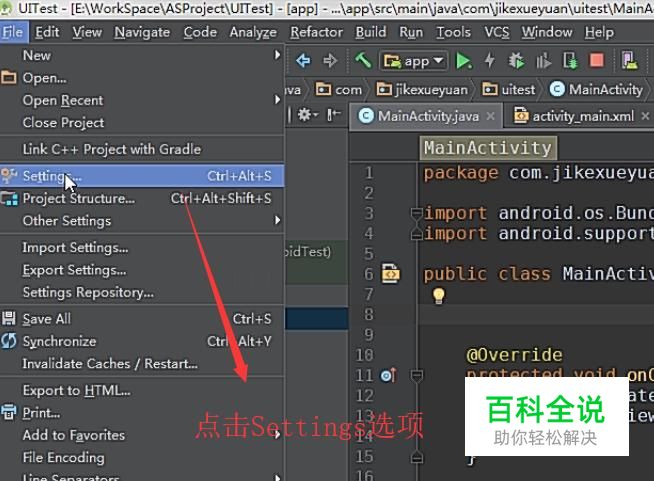Click the com breadcrumb folder

[339, 90]
